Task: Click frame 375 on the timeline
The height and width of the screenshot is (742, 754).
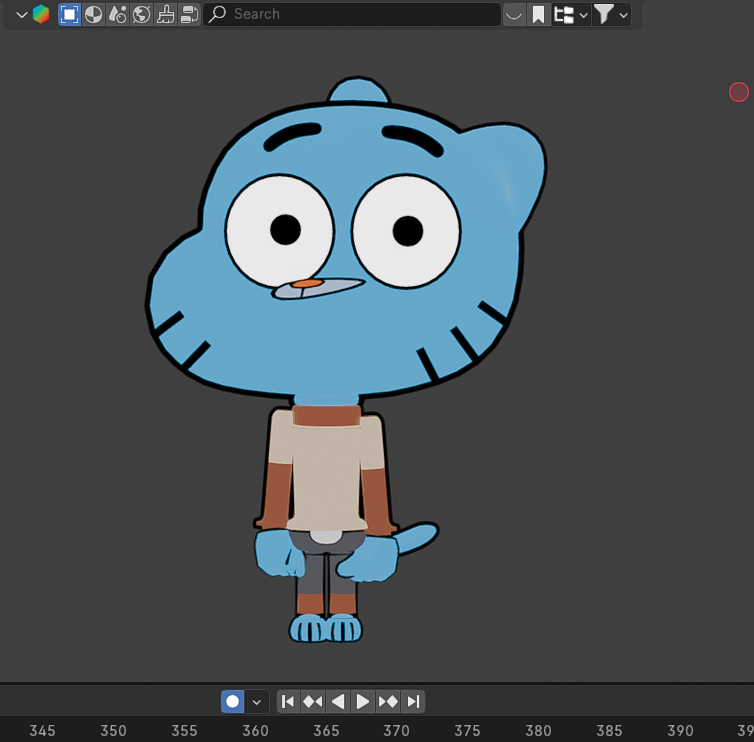Action: click(467, 730)
